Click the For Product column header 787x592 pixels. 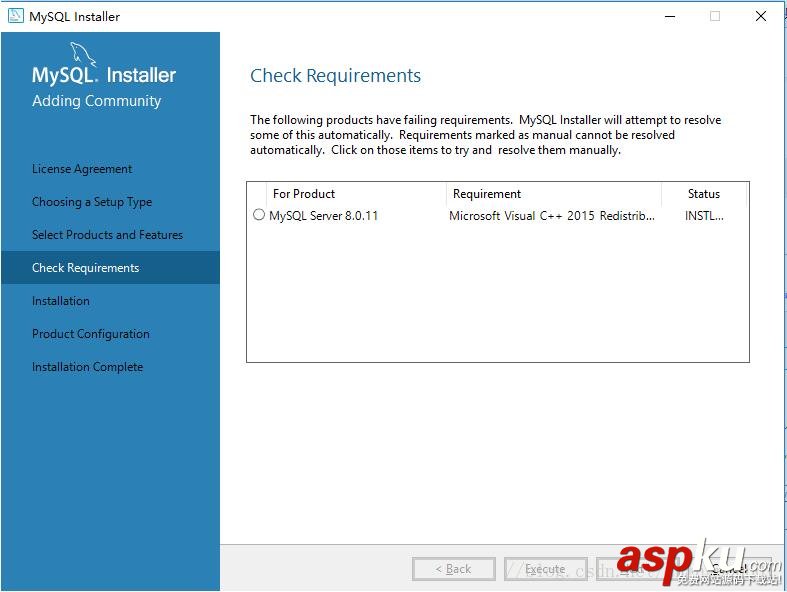[x=355, y=194]
